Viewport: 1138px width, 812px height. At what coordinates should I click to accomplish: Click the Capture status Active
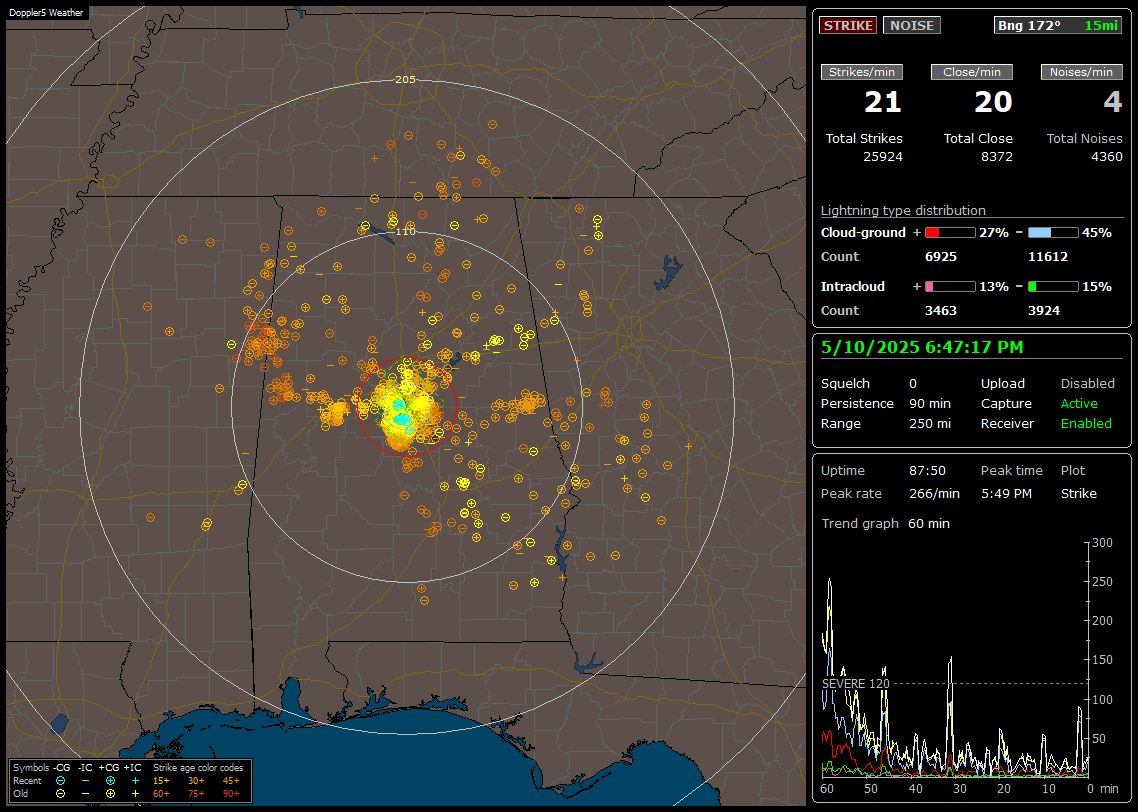[x=1078, y=403]
